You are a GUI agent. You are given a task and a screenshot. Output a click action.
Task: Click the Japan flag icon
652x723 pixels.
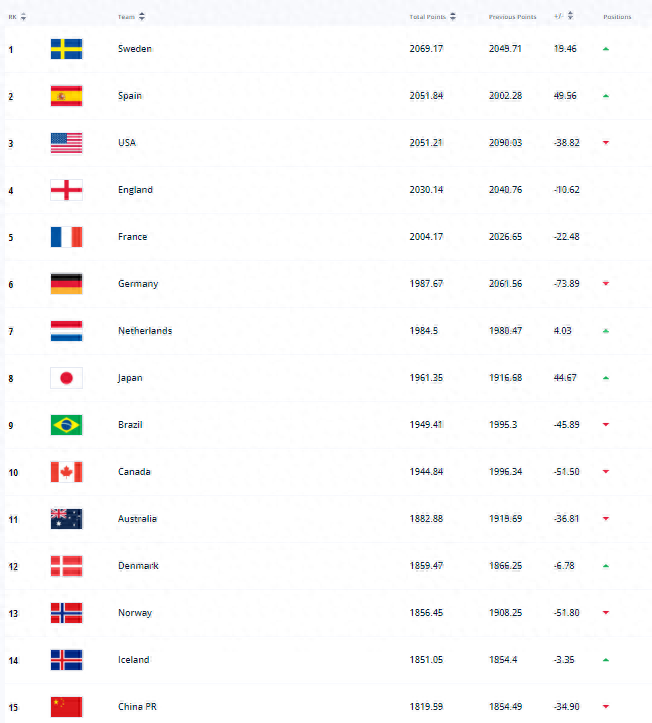pyautogui.click(x=66, y=378)
